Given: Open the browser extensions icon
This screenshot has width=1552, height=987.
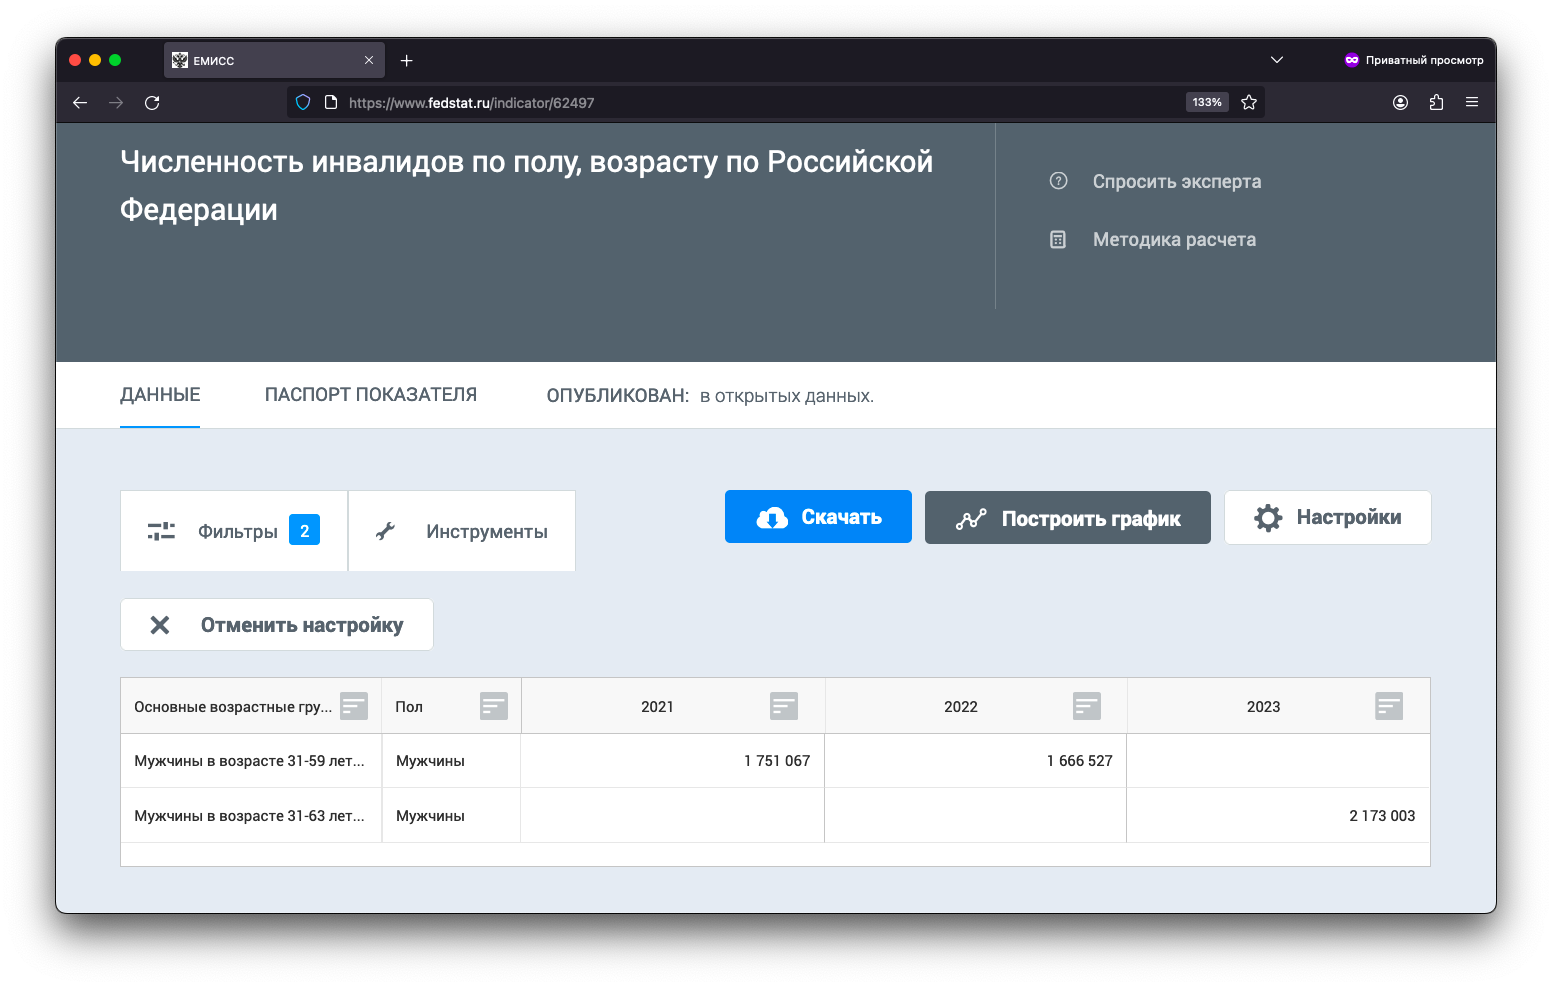Looking at the screenshot, I should coord(1436,102).
